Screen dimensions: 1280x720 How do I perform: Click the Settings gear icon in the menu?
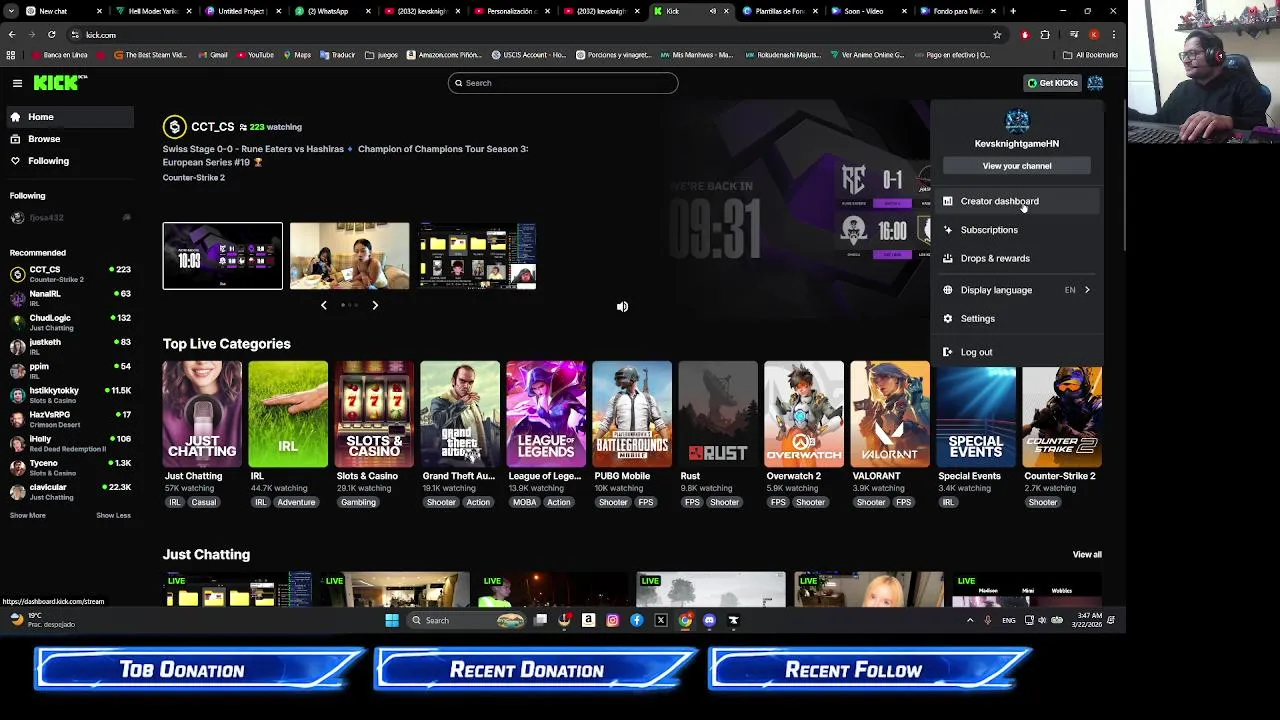click(x=948, y=319)
